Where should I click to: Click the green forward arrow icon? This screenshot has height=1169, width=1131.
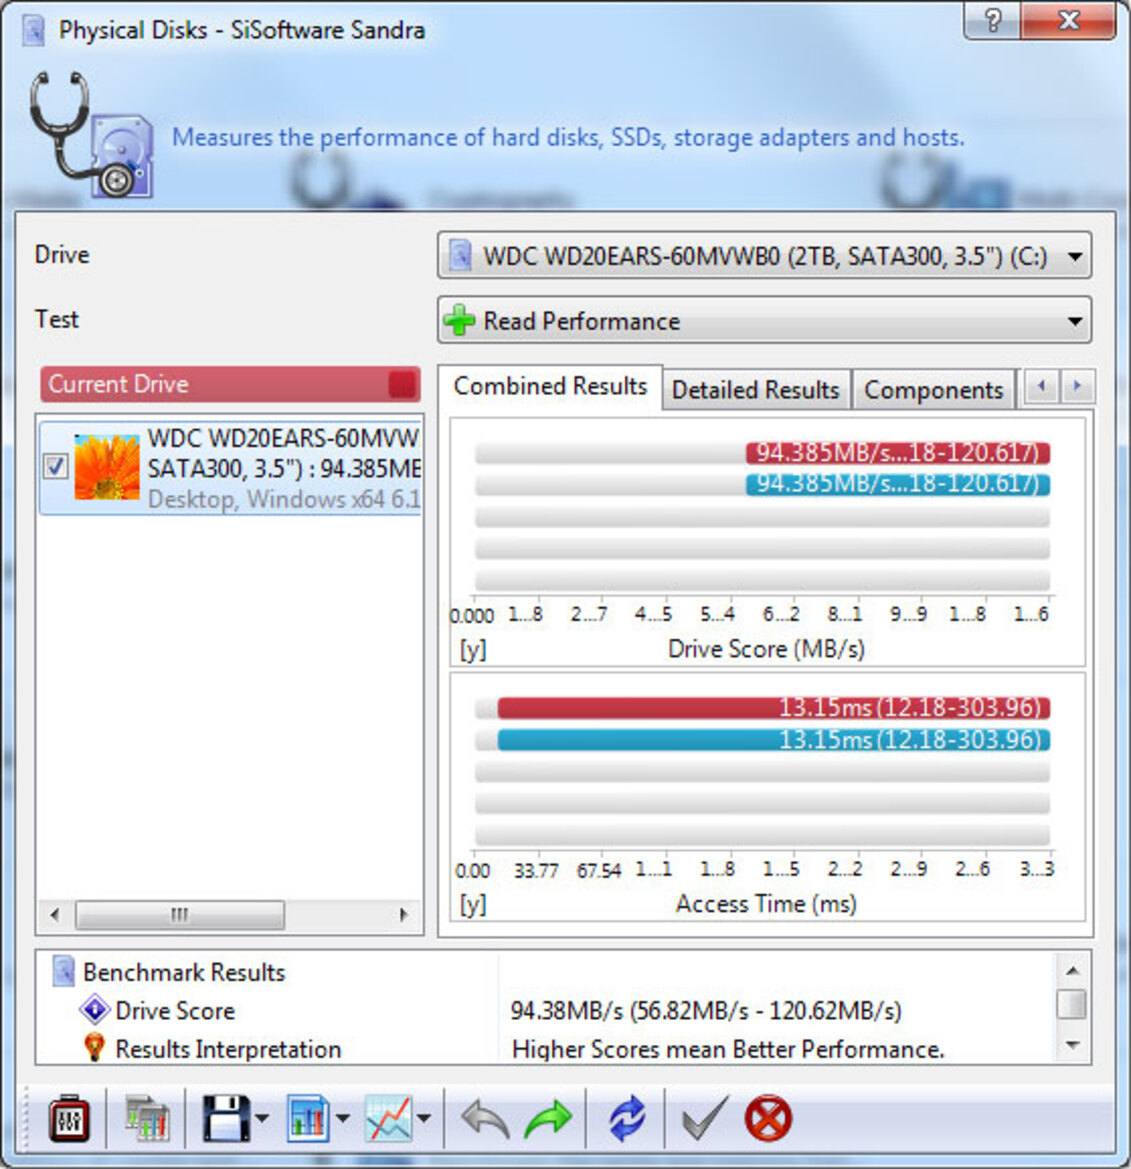coord(548,1118)
